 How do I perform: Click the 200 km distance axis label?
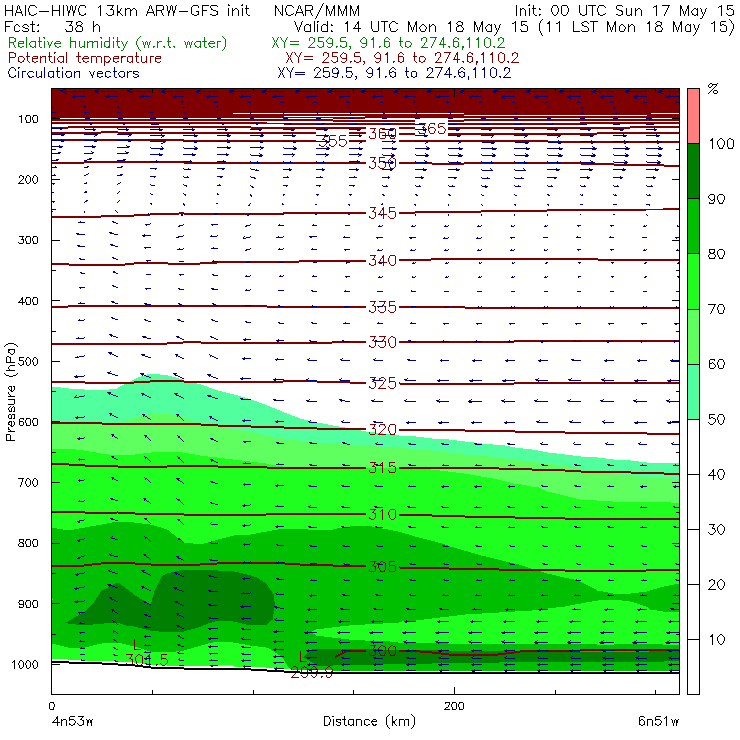454,706
